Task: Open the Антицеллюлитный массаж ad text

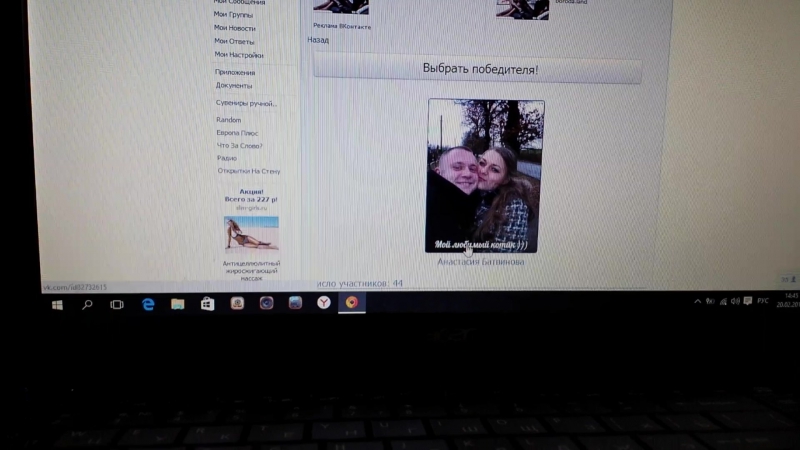Action: point(251,270)
